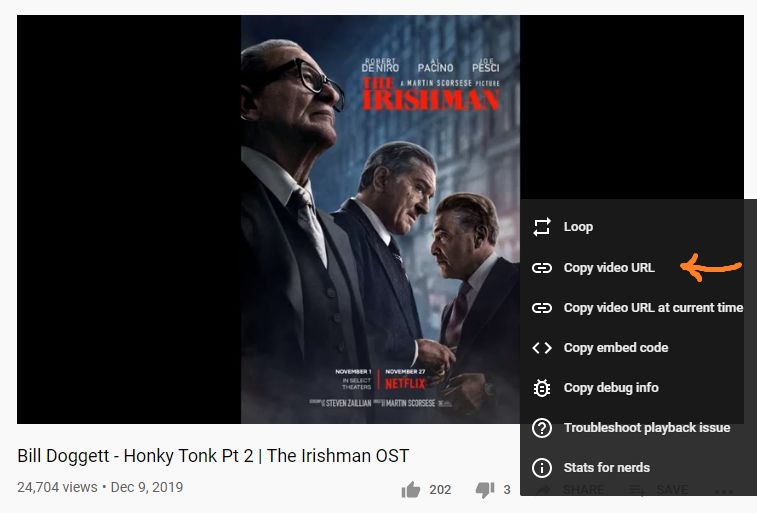Click the angle brackets embed code icon
The height and width of the screenshot is (513, 757).
click(542, 348)
